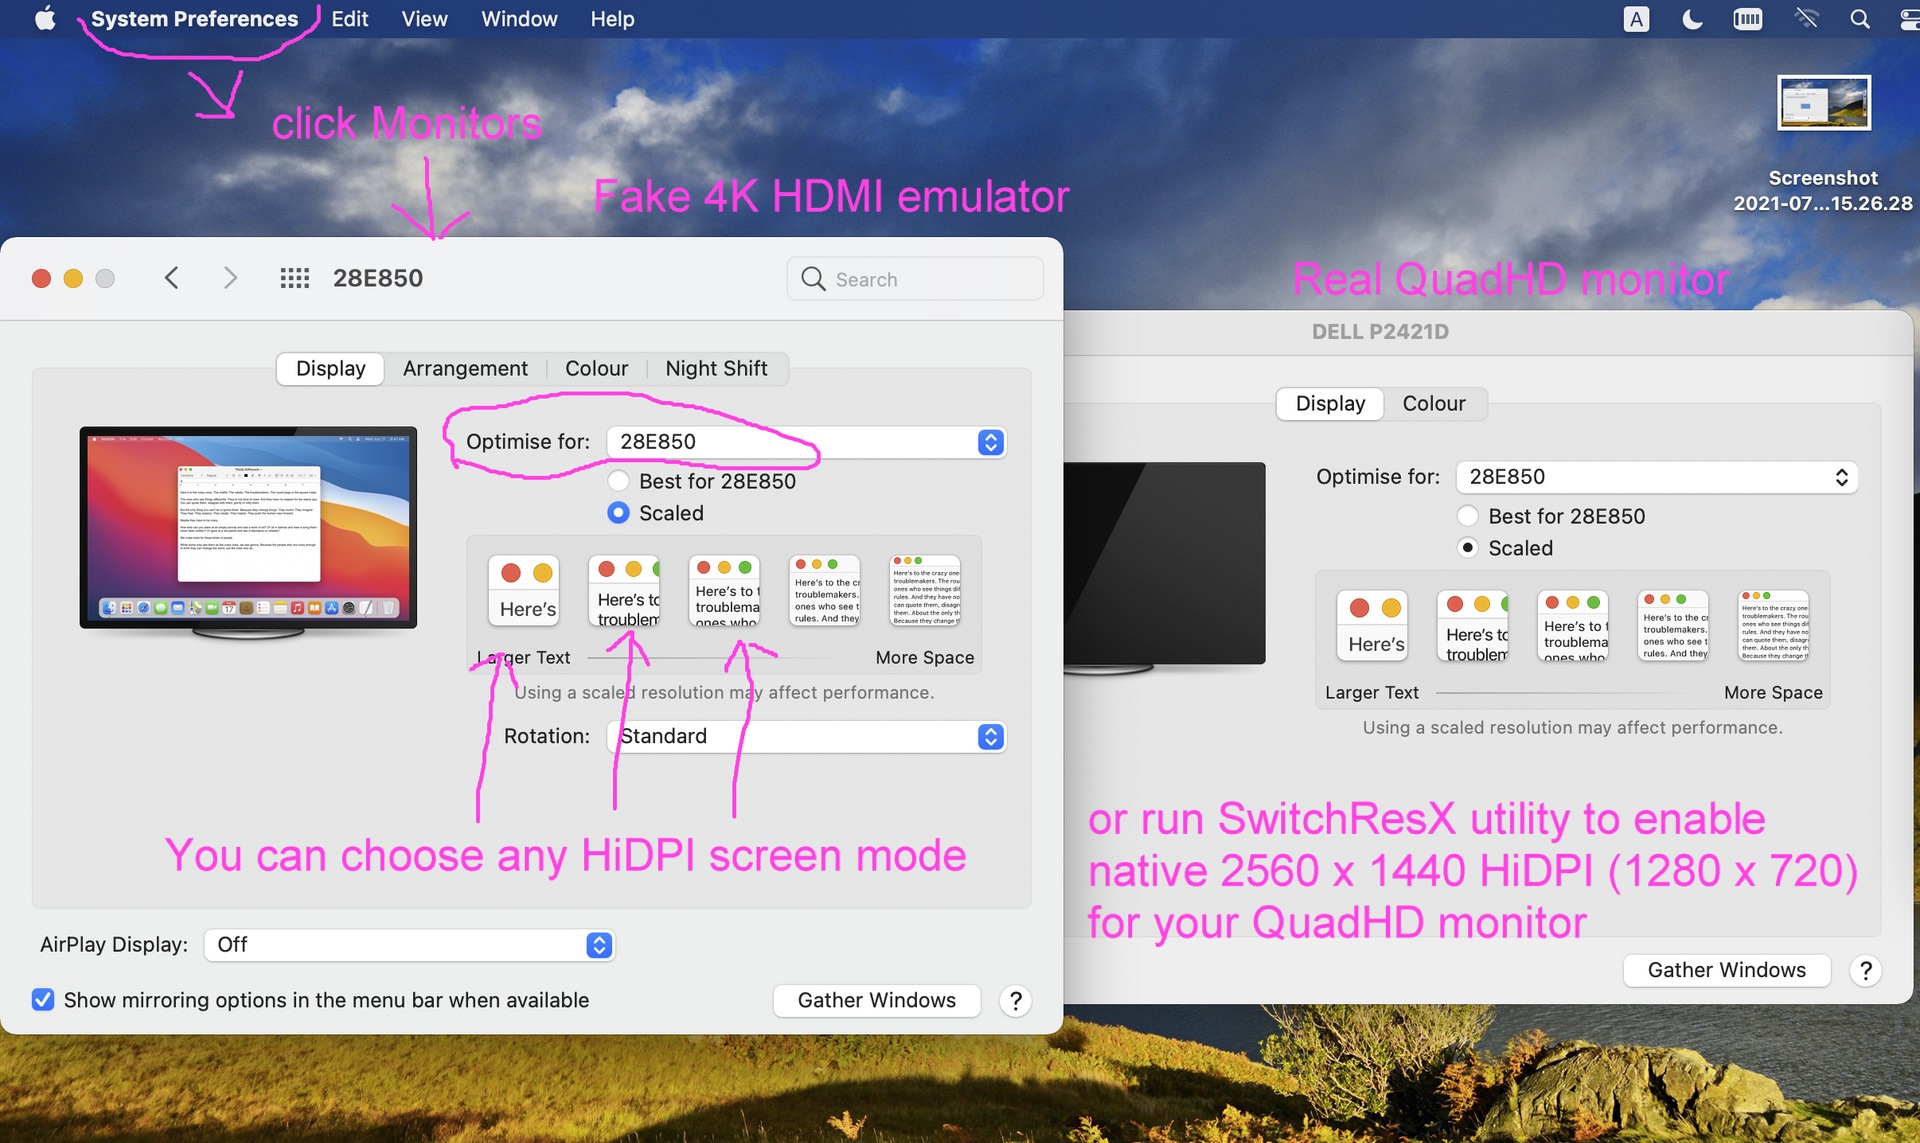Select Best for 28E850 in left window

point(619,481)
